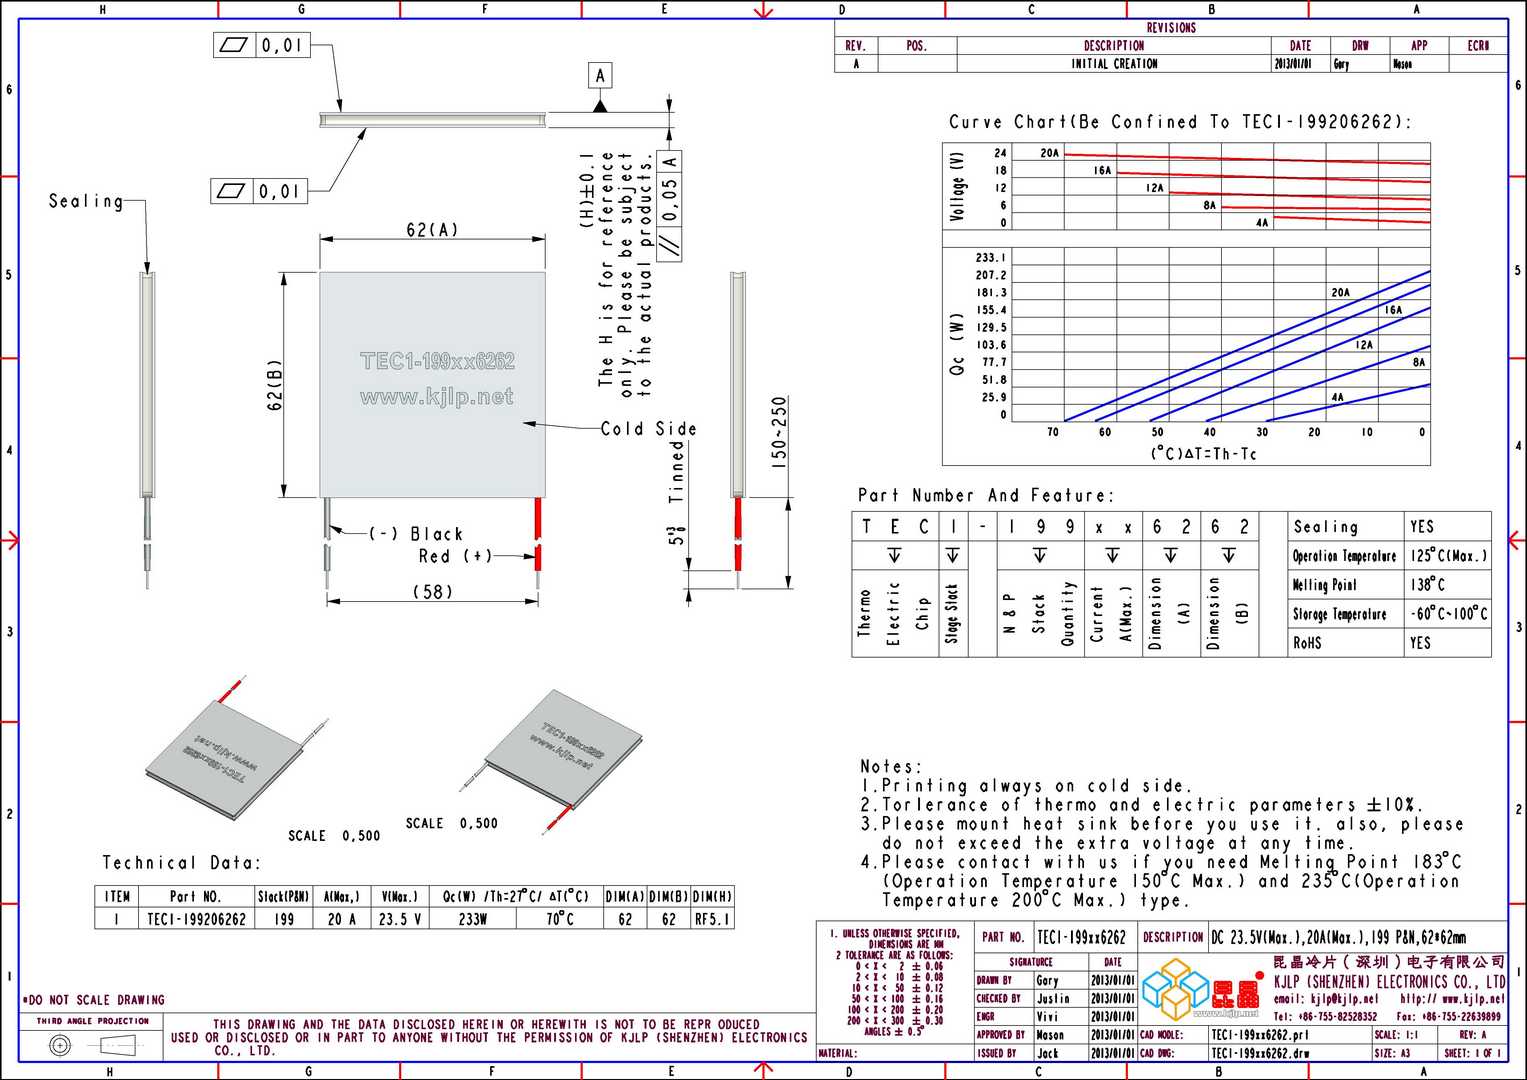Click the title block part number TEC1-199xx6262

(x=1081, y=938)
